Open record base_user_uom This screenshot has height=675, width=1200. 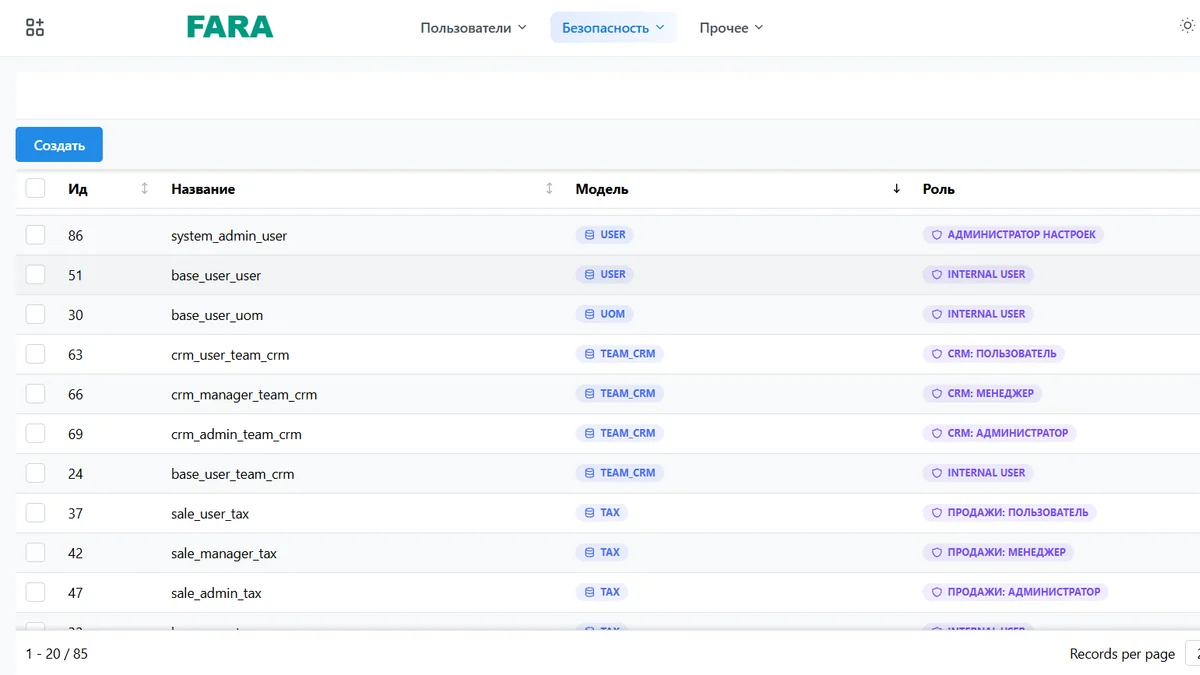[217, 315]
